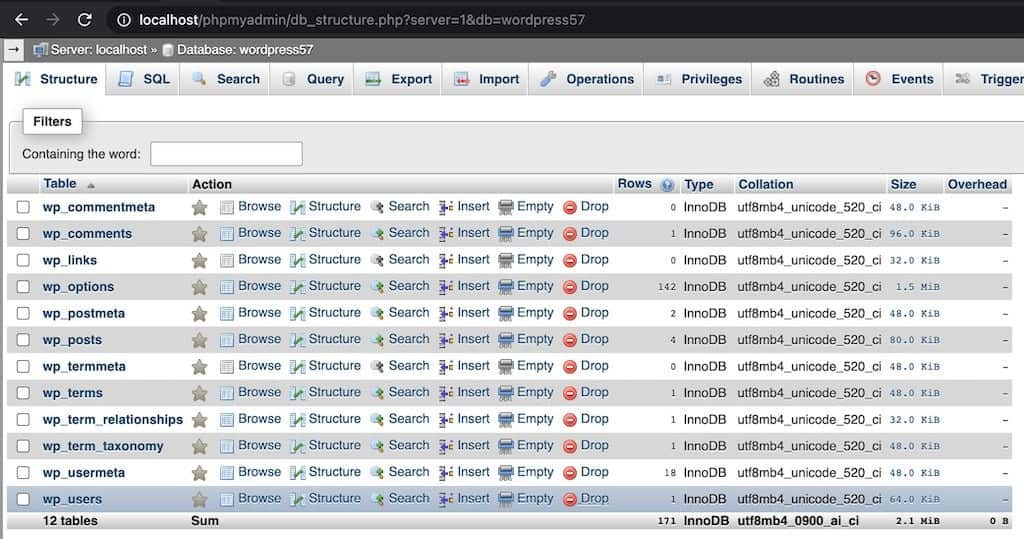Click the navigation panel arrow toggle icon
This screenshot has height=539, width=1024.
pyautogui.click(x=14, y=50)
